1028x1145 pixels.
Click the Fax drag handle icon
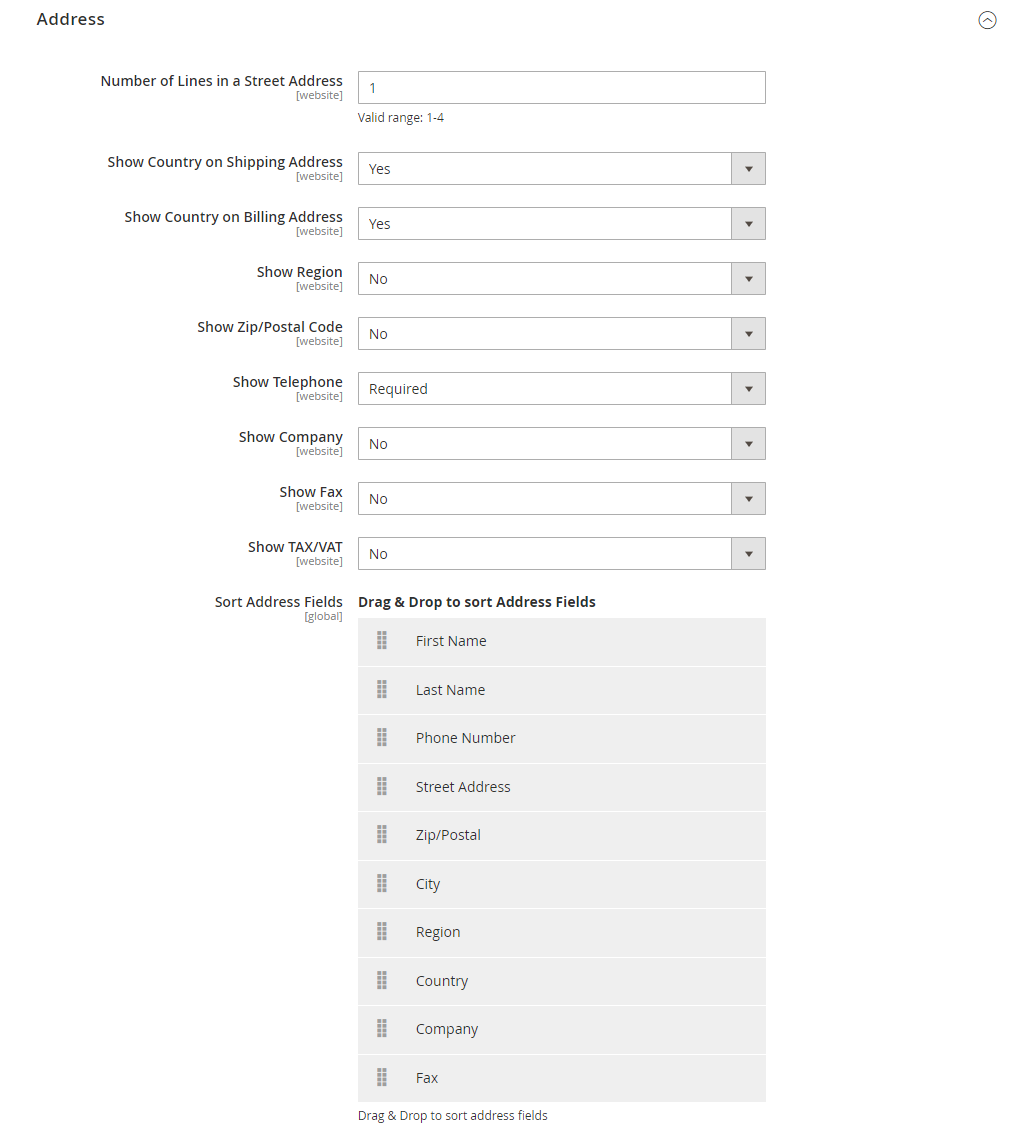tap(382, 1077)
